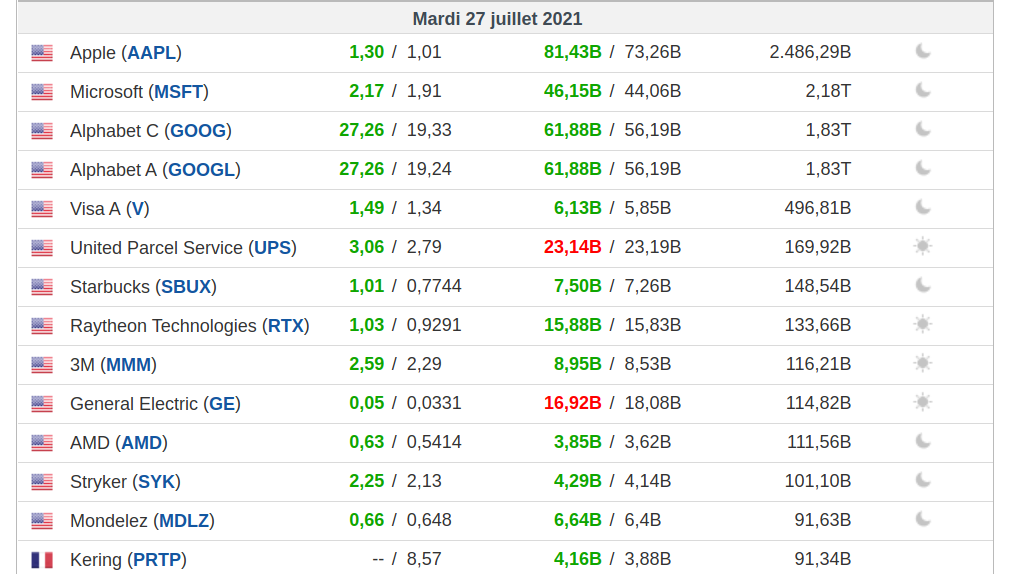Click Starbucks EPS value 1,01
Image resolution: width=1010 pixels, height=574 pixels.
coord(367,286)
